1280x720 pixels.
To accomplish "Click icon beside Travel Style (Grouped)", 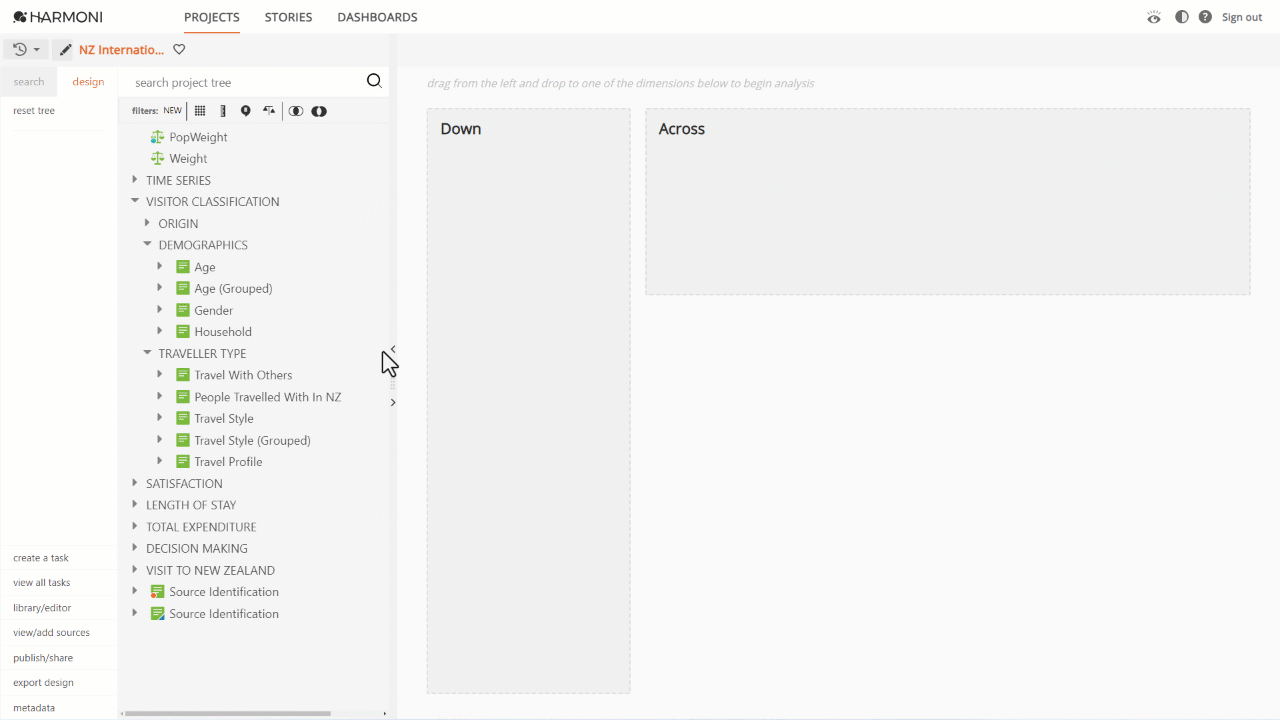I will (x=183, y=440).
